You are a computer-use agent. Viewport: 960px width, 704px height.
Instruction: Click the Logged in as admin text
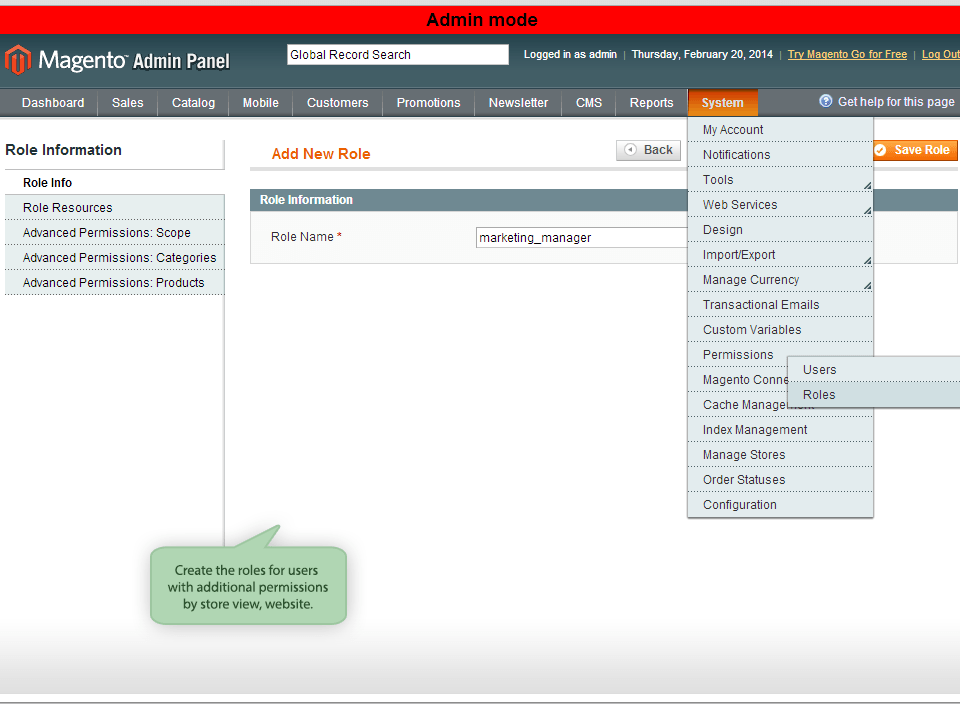click(x=570, y=54)
